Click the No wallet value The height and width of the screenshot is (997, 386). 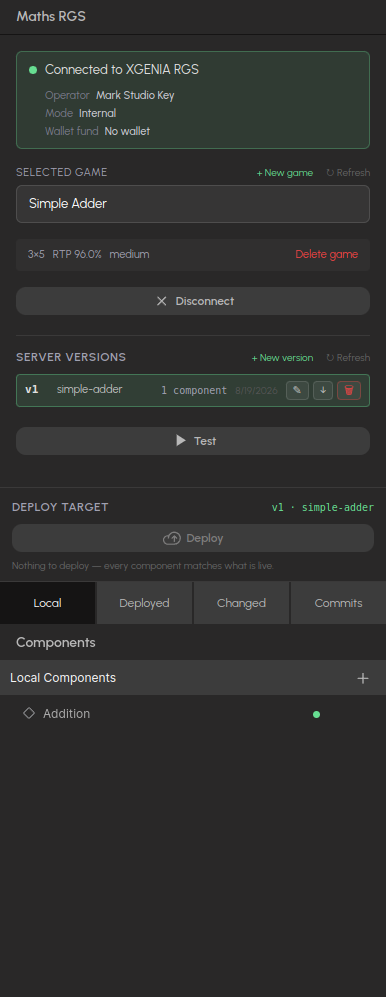click(127, 132)
